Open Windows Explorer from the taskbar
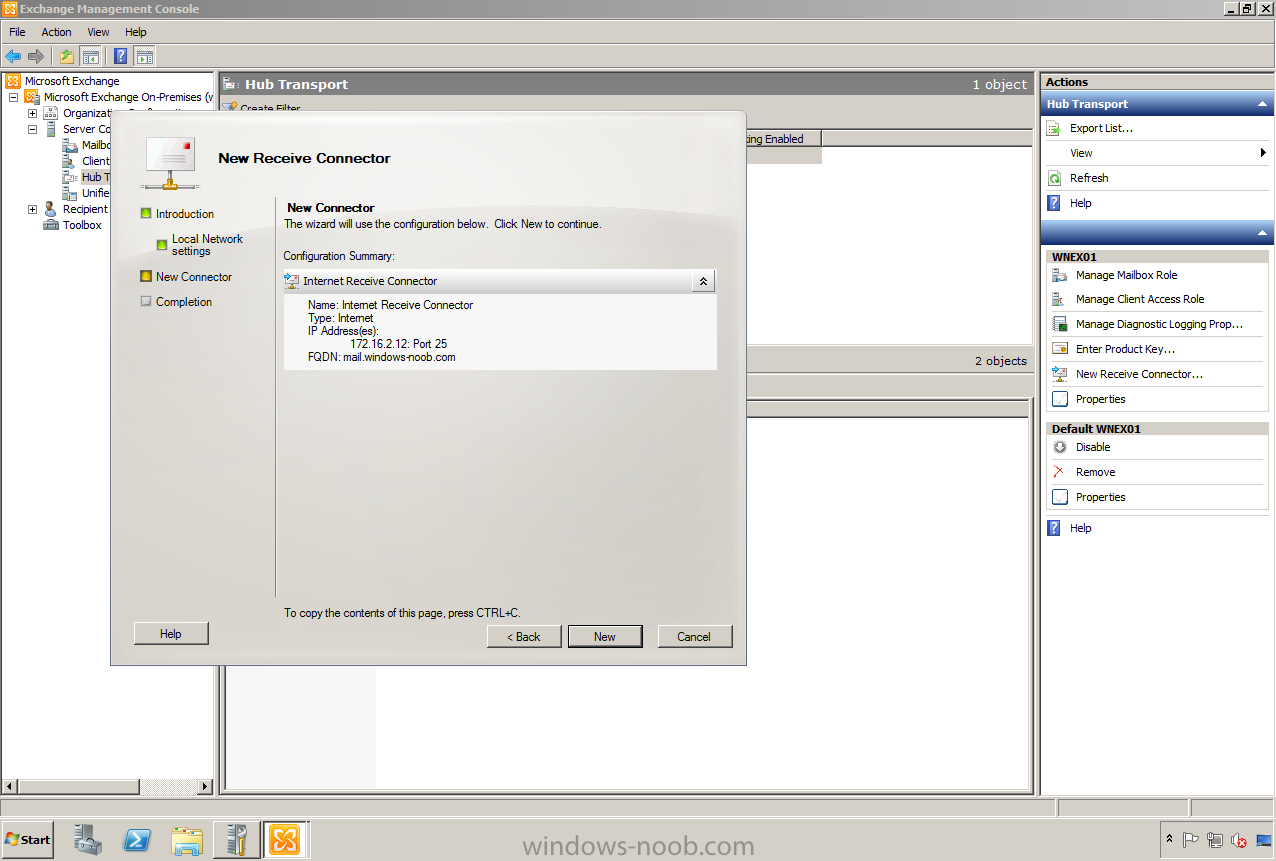The height and width of the screenshot is (861, 1276). point(187,840)
